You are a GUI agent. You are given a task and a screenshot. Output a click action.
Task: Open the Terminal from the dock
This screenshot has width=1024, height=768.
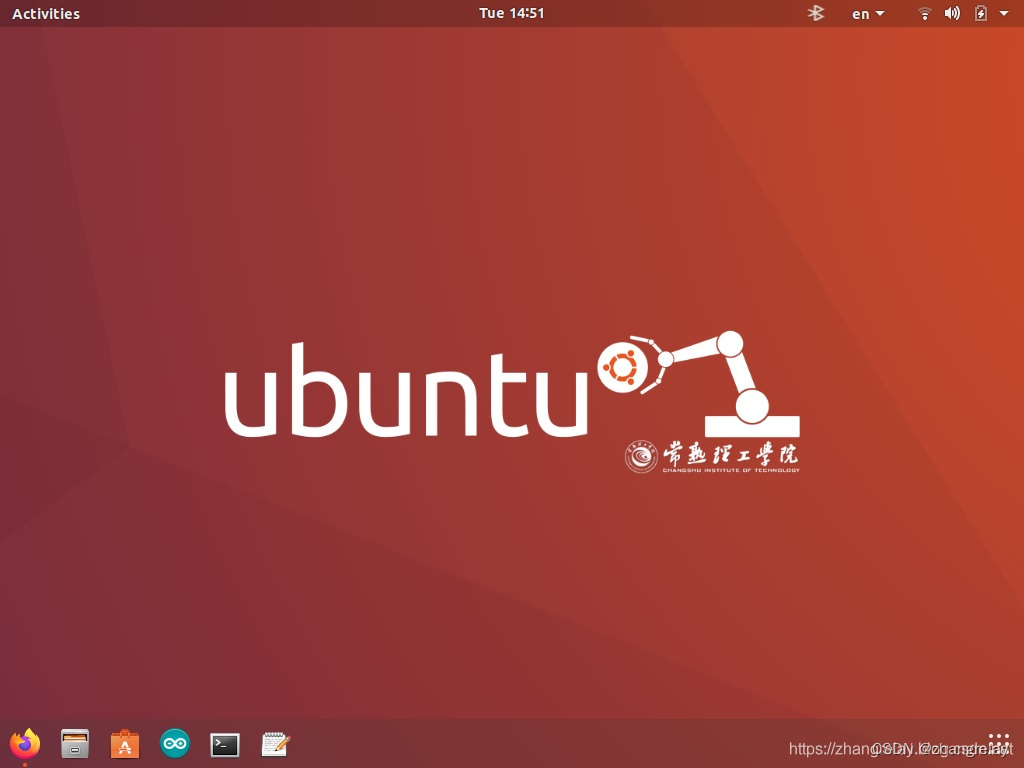pos(225,744)
